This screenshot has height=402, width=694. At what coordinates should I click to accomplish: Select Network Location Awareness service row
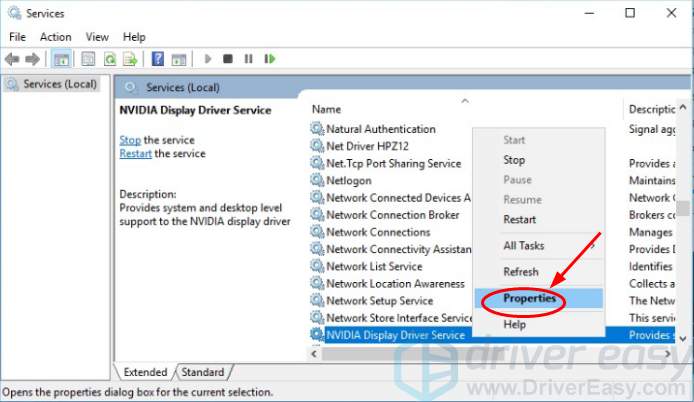point(395,283)
